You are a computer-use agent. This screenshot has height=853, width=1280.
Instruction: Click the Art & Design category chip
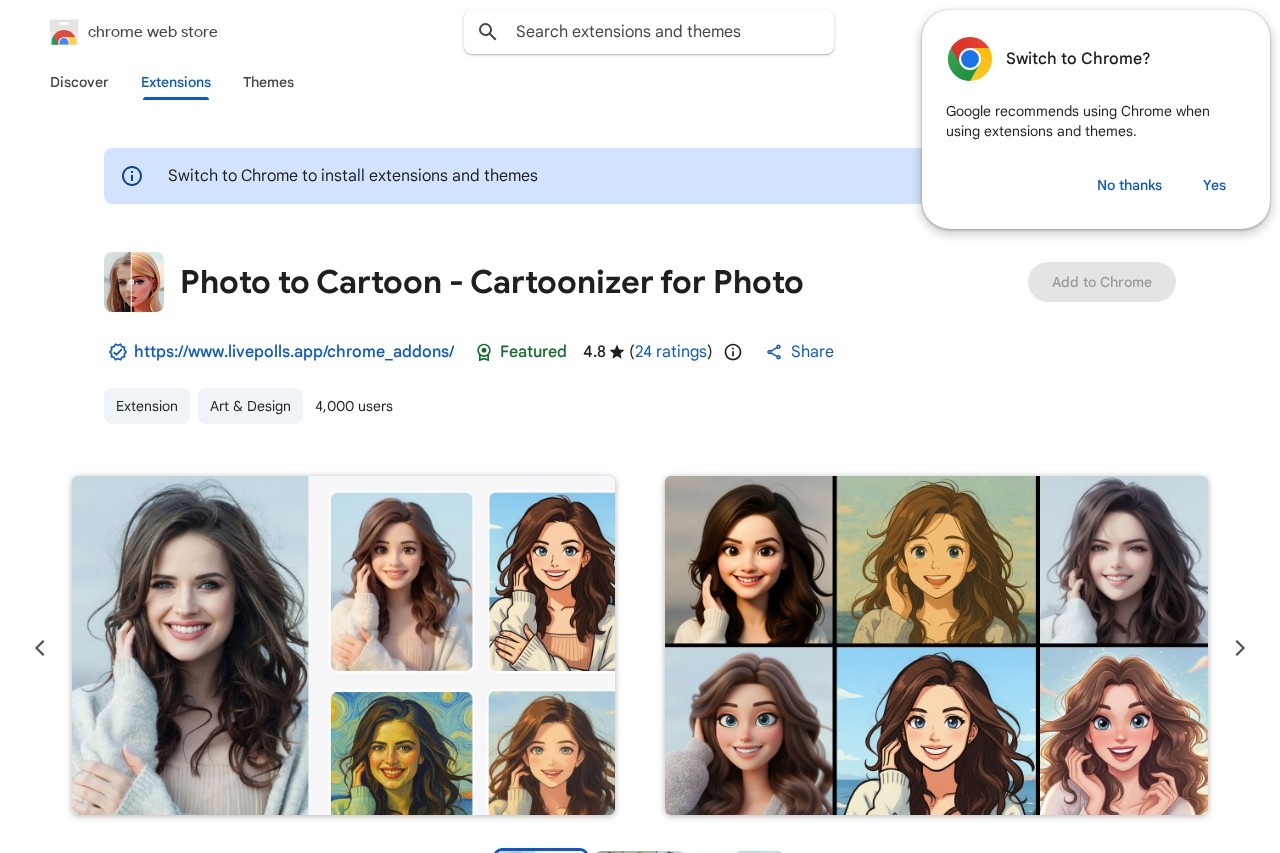250,406
